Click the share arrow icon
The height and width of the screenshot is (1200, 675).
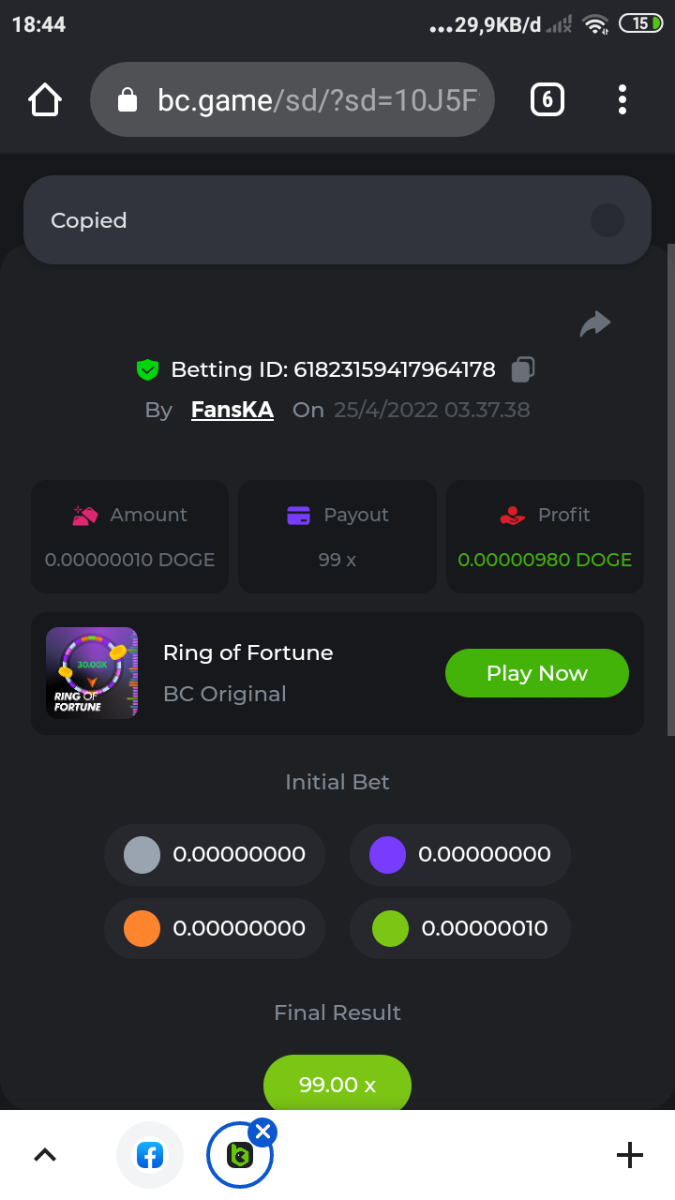(595, 324)
